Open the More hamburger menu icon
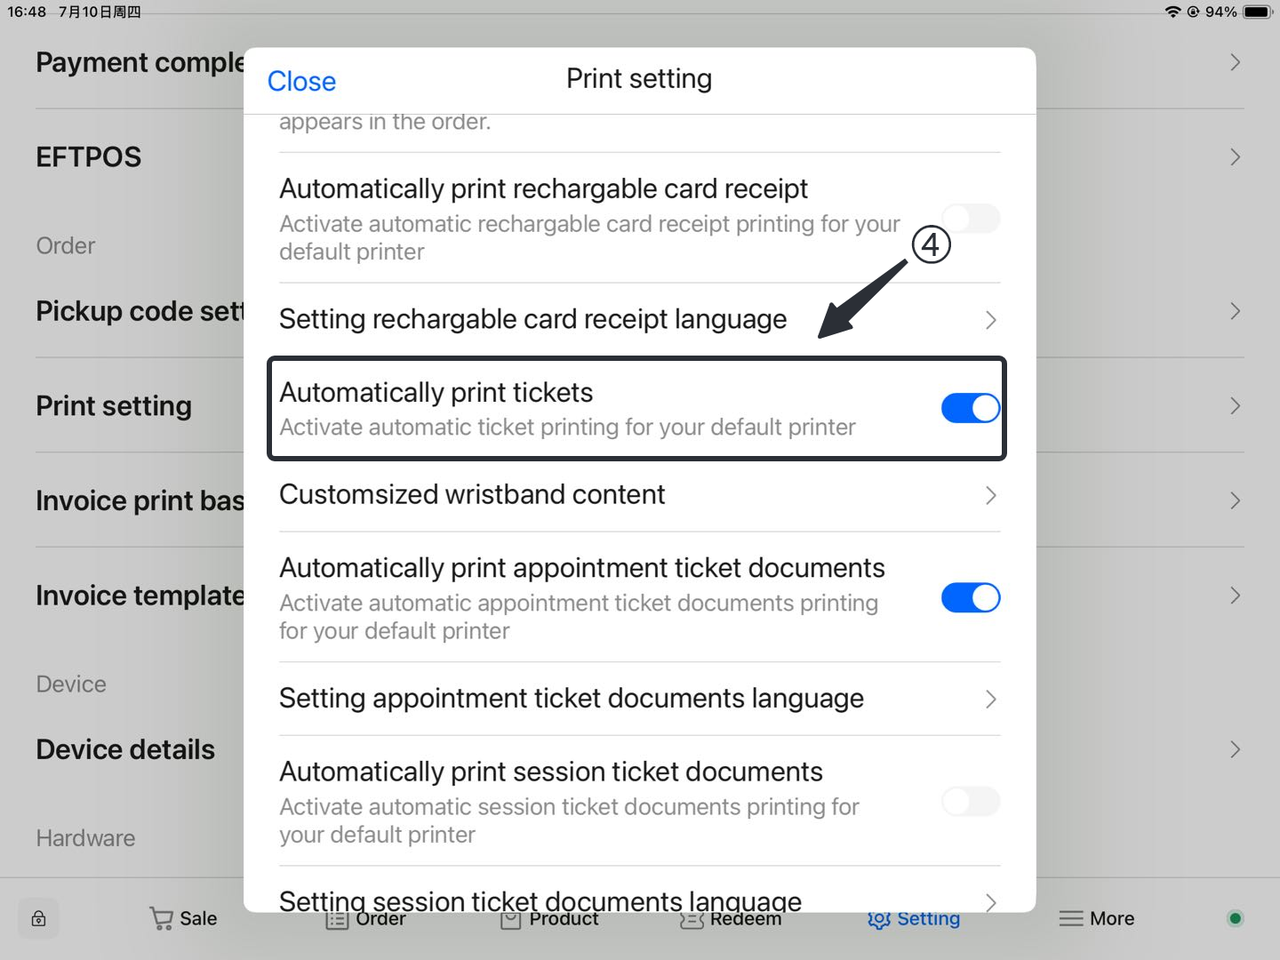1280x960 pixels. tap(1071, 918)
